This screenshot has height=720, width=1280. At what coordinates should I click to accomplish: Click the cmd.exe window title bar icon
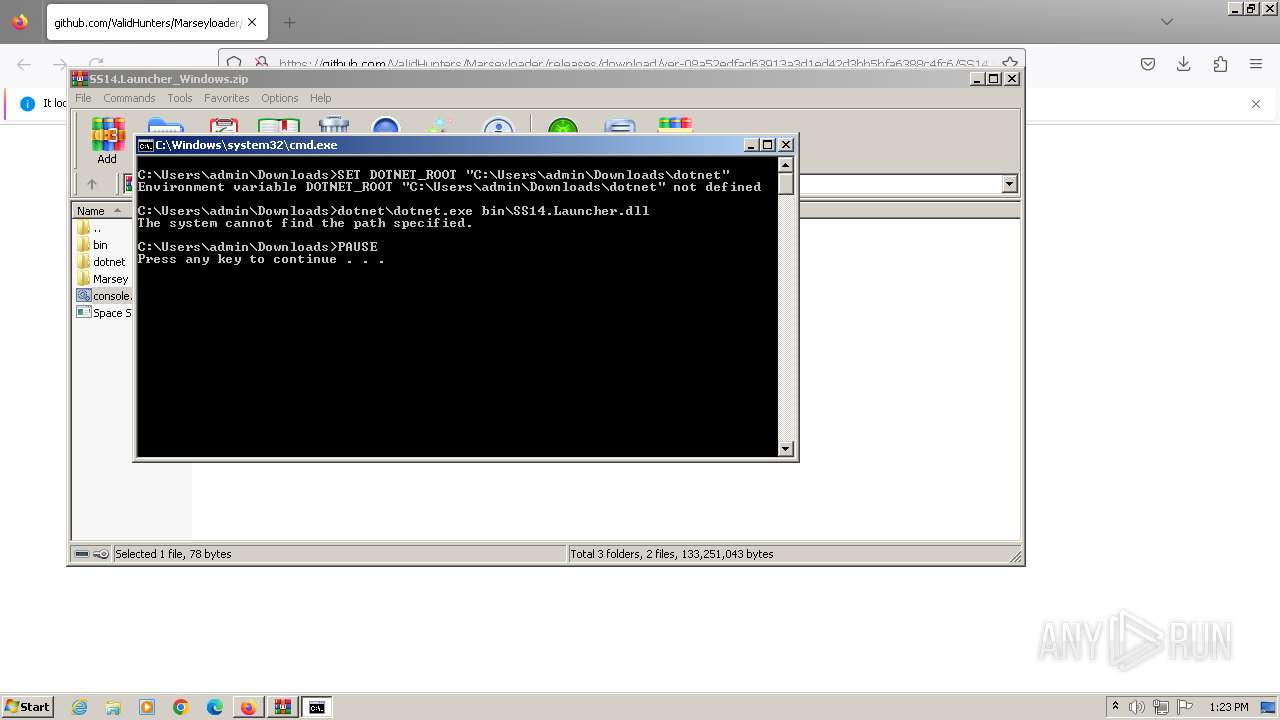coord(145,145)
